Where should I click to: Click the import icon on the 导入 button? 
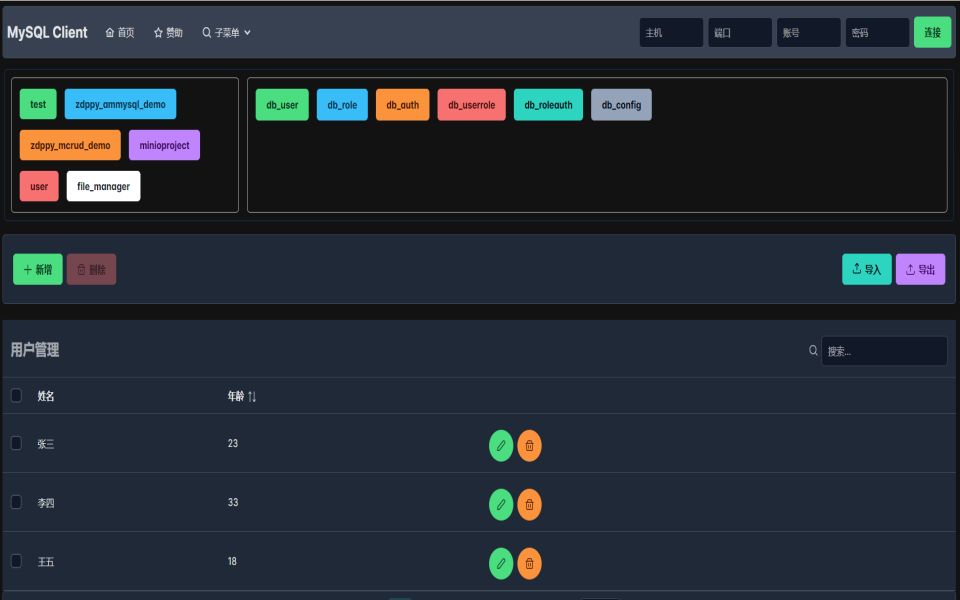(x=857, y=268)
